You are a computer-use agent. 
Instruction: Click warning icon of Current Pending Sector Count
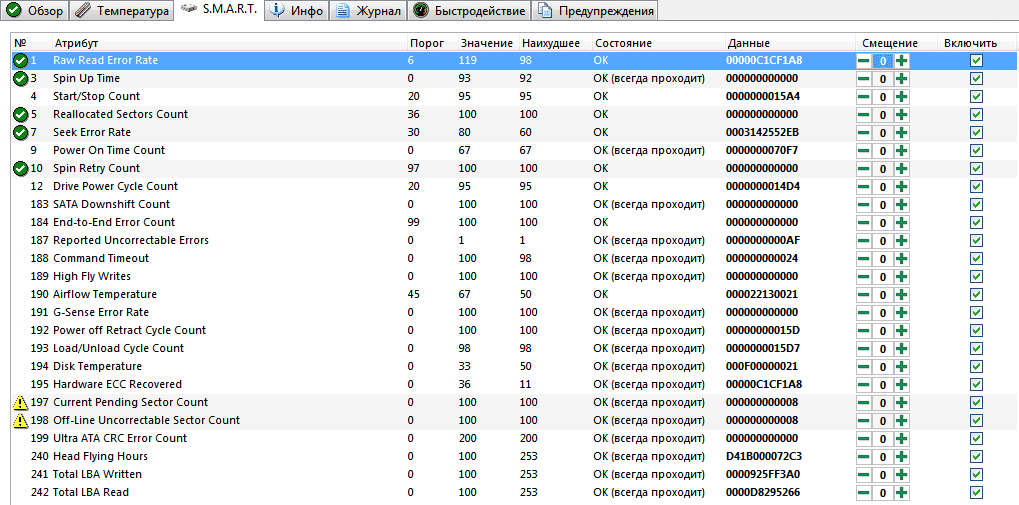click(x=20, y=402)
